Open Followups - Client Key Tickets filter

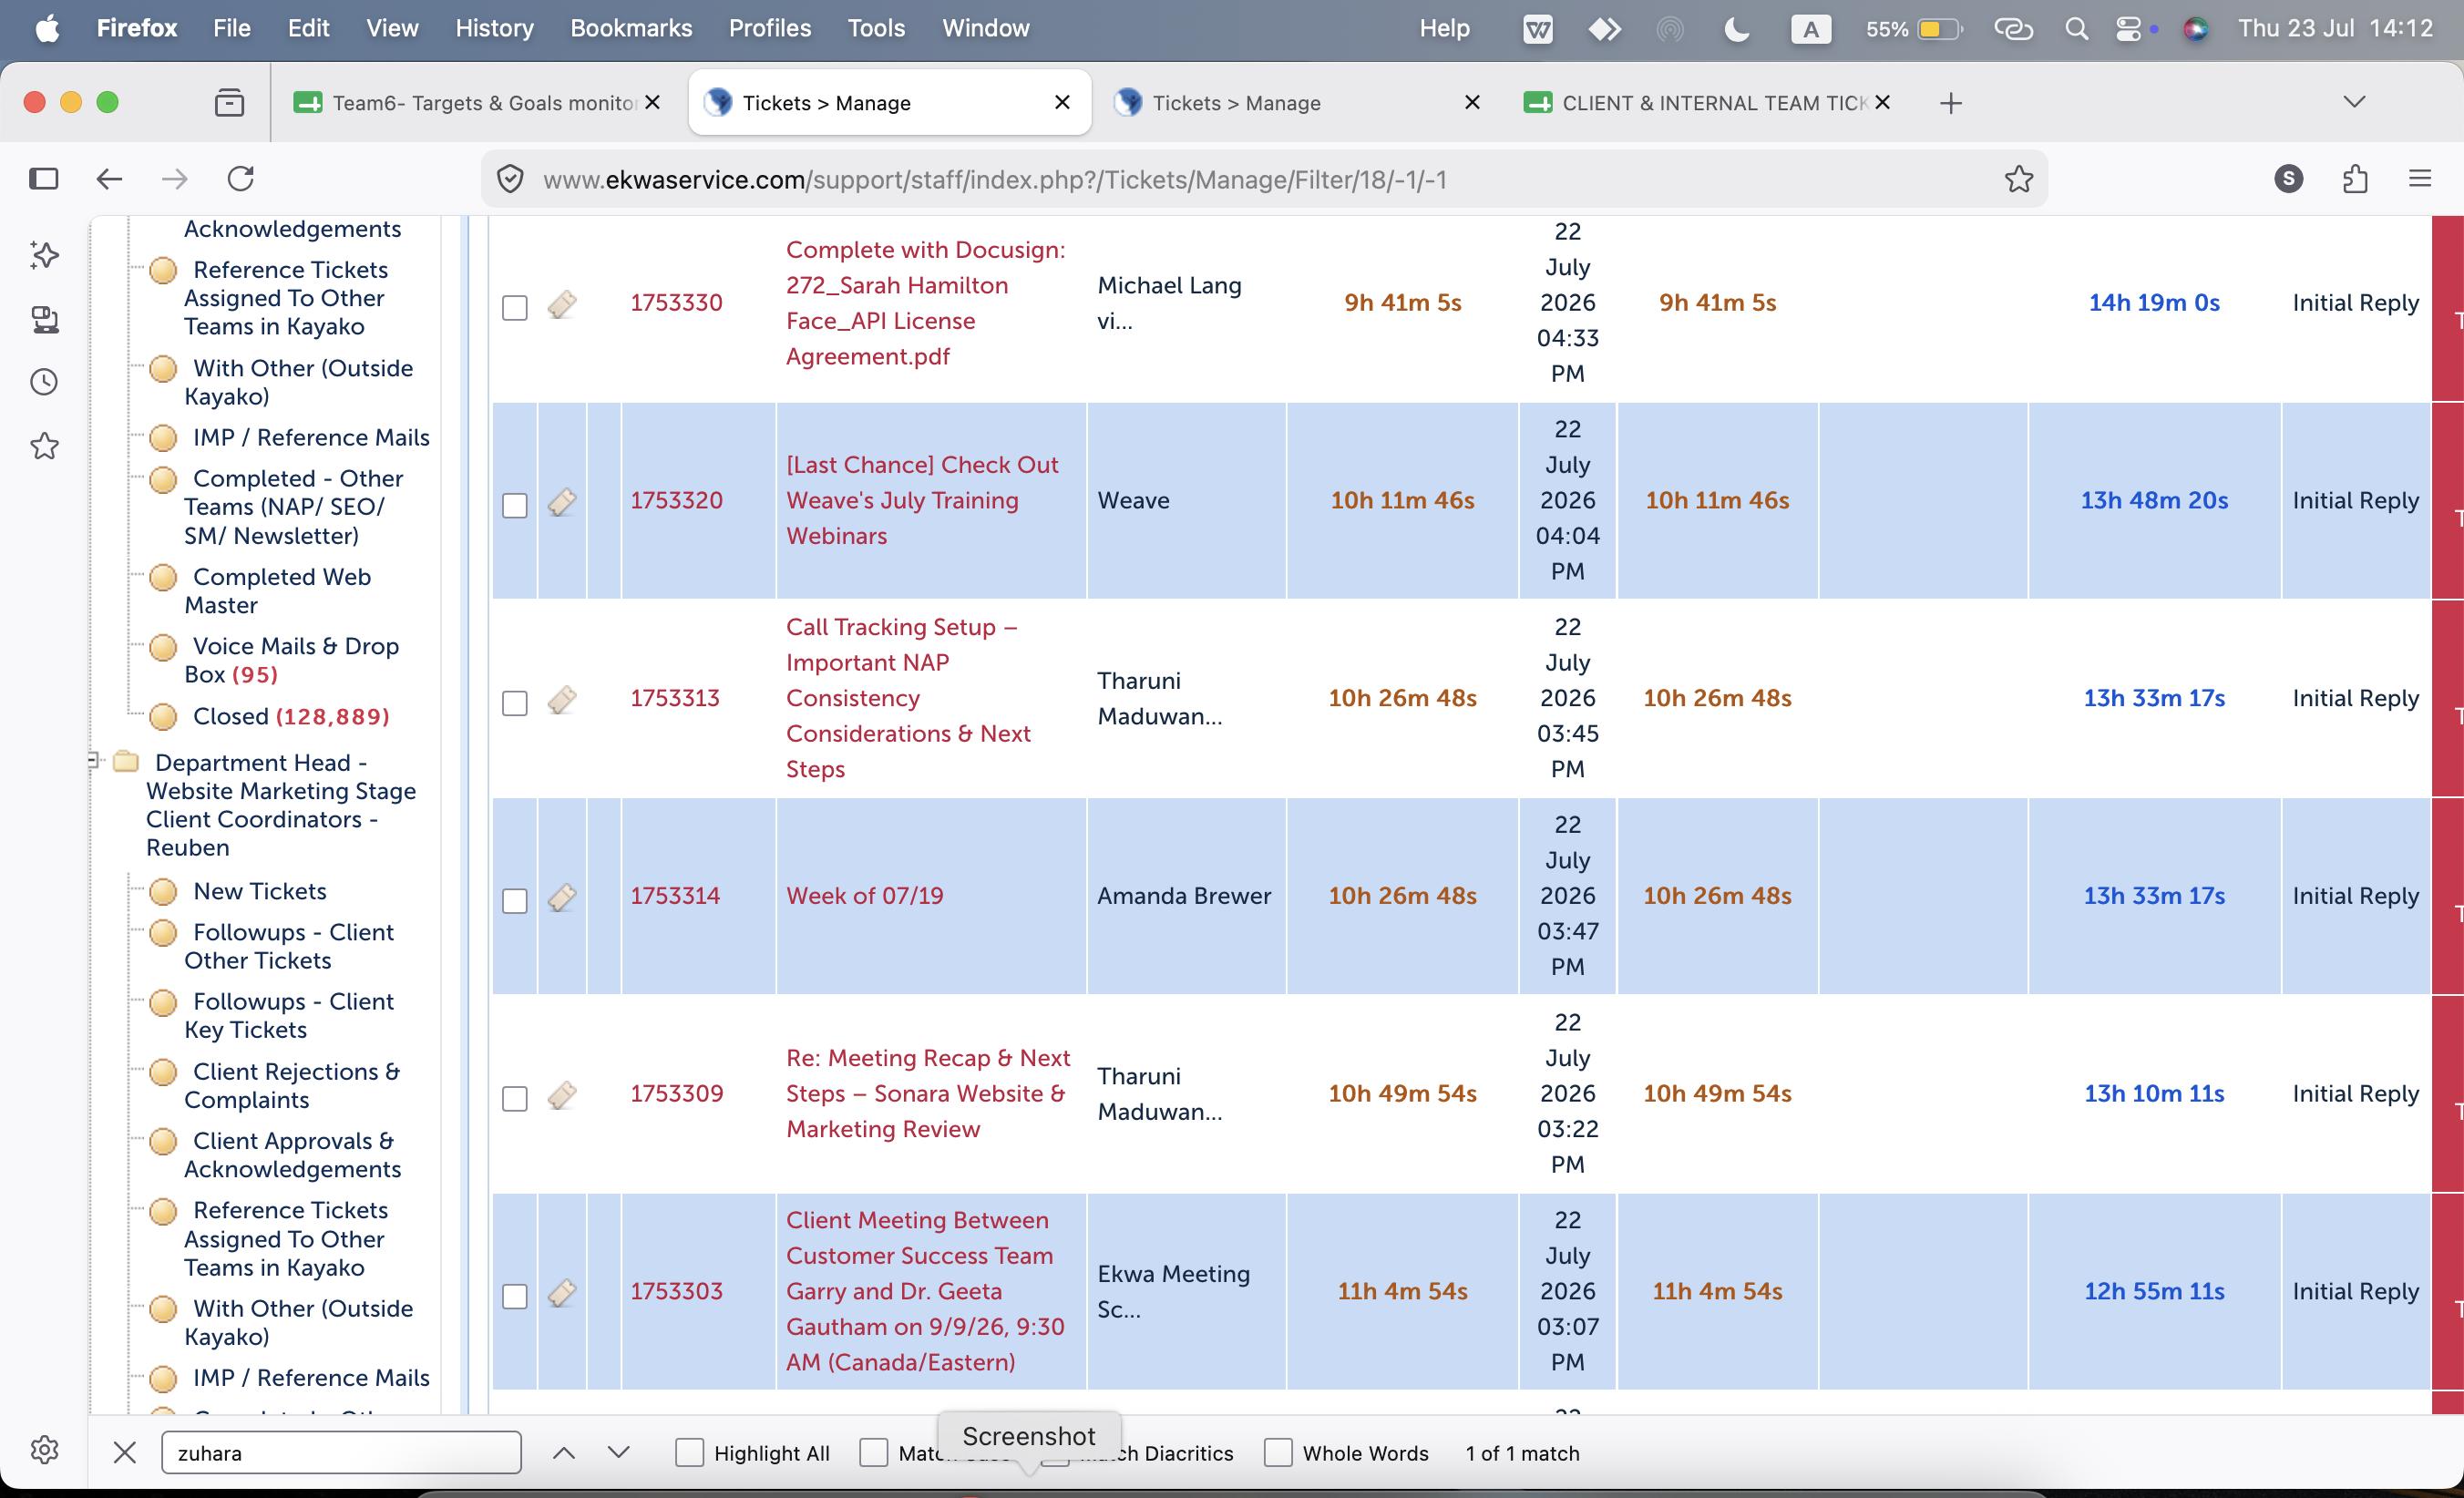288,1015
